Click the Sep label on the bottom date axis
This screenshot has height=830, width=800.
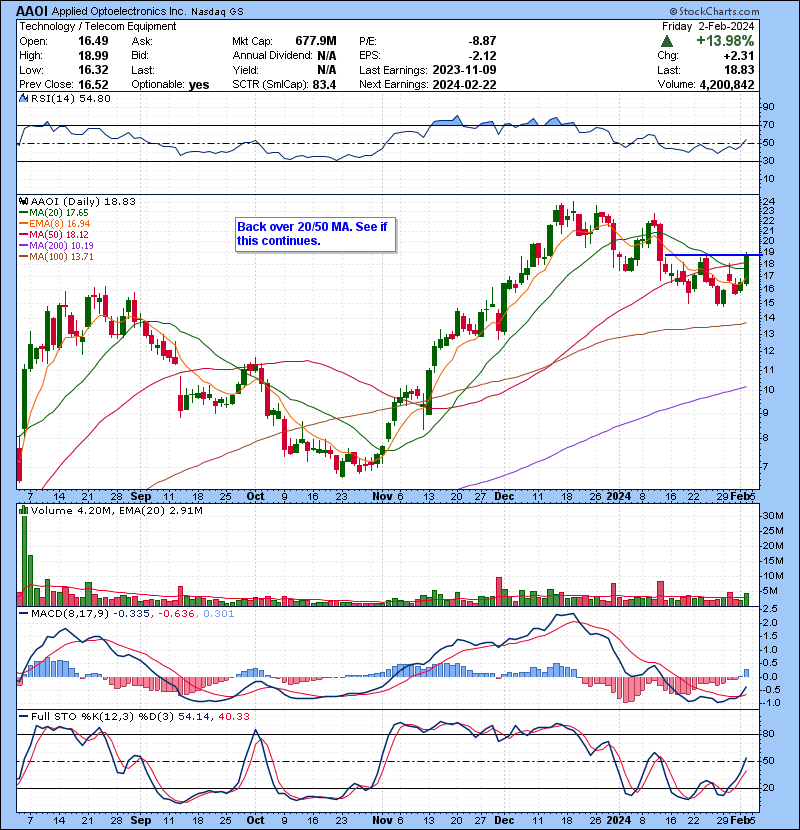(141, 820)
